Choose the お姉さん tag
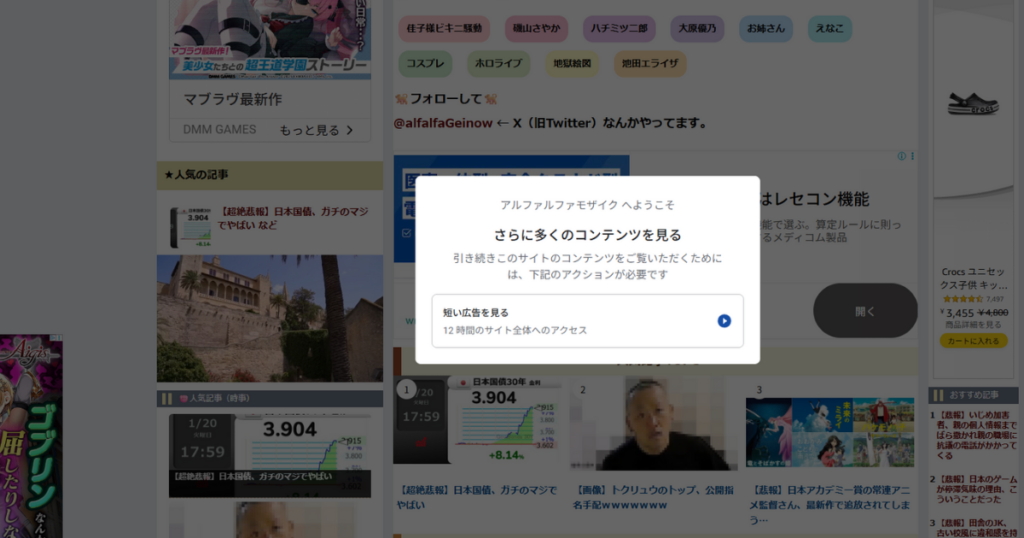Image resolution: width=1024 pixels, height=538 pixels. [766, 28]
